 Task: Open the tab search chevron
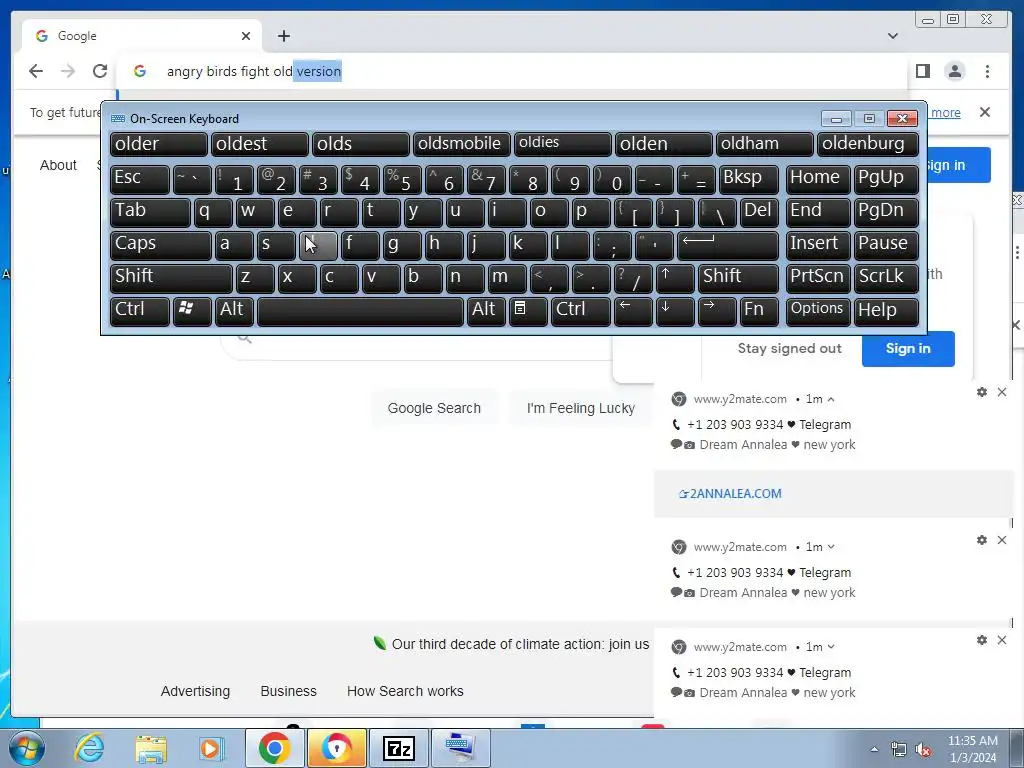click(893, 36)
